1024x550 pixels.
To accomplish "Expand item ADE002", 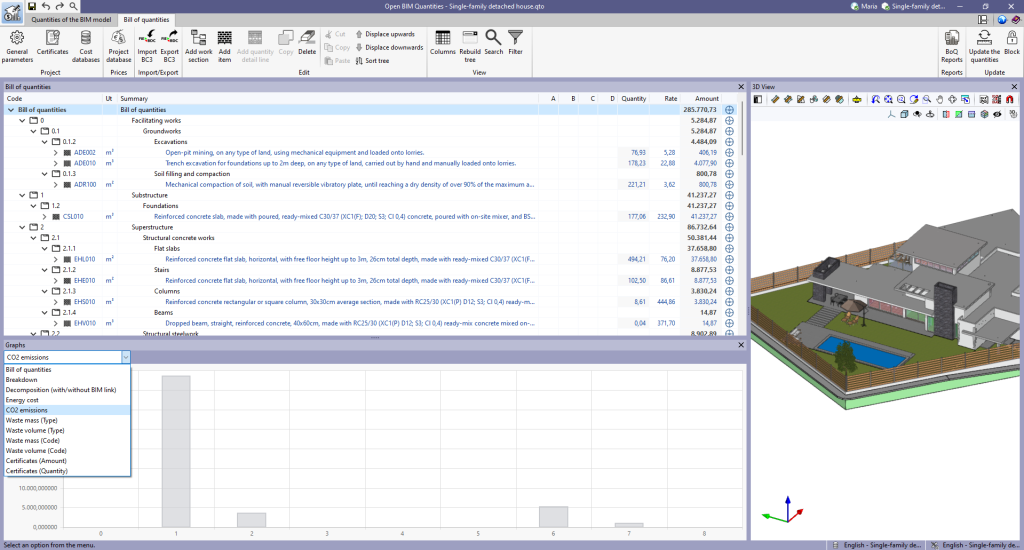I will point(56,152).
